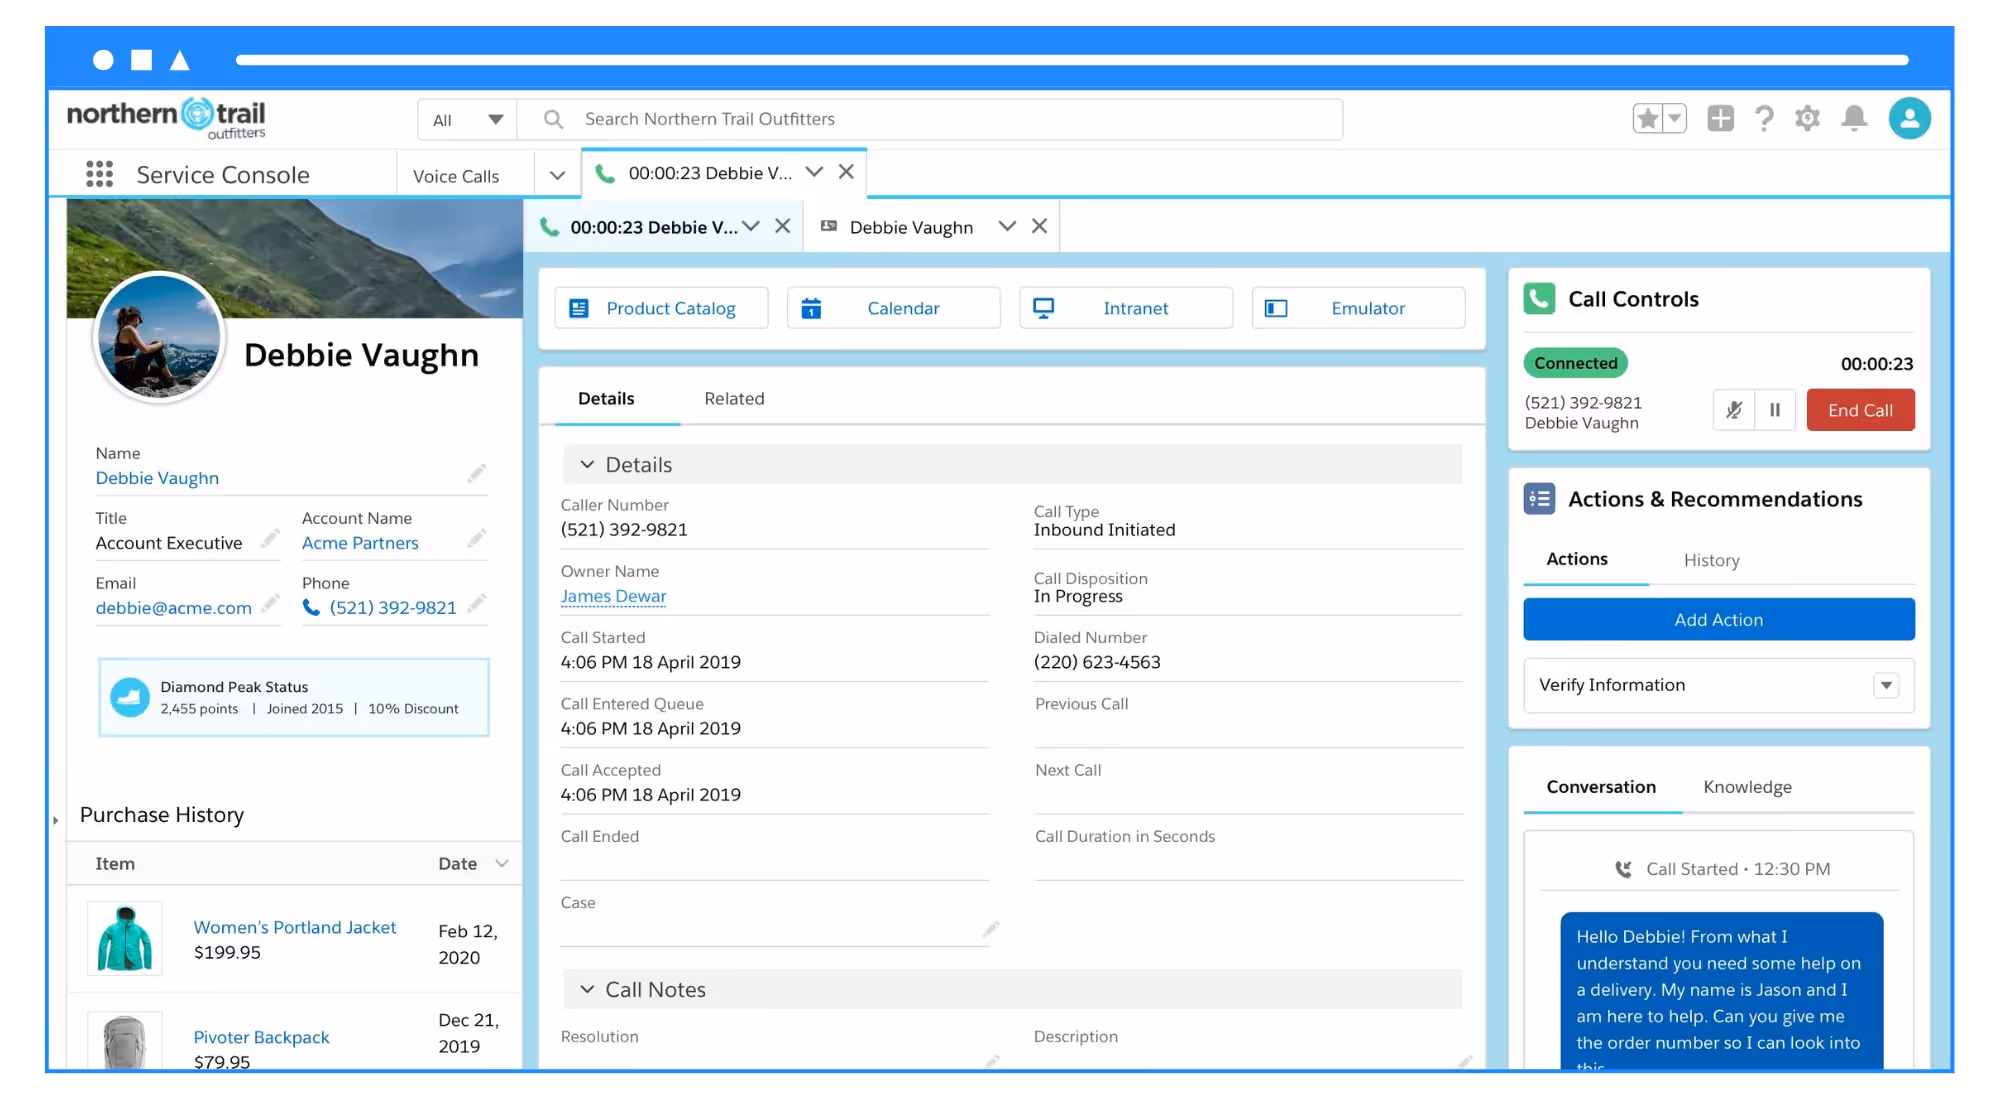Switch to the Debbie Vaughn contact subtab

tap(910, 227)
